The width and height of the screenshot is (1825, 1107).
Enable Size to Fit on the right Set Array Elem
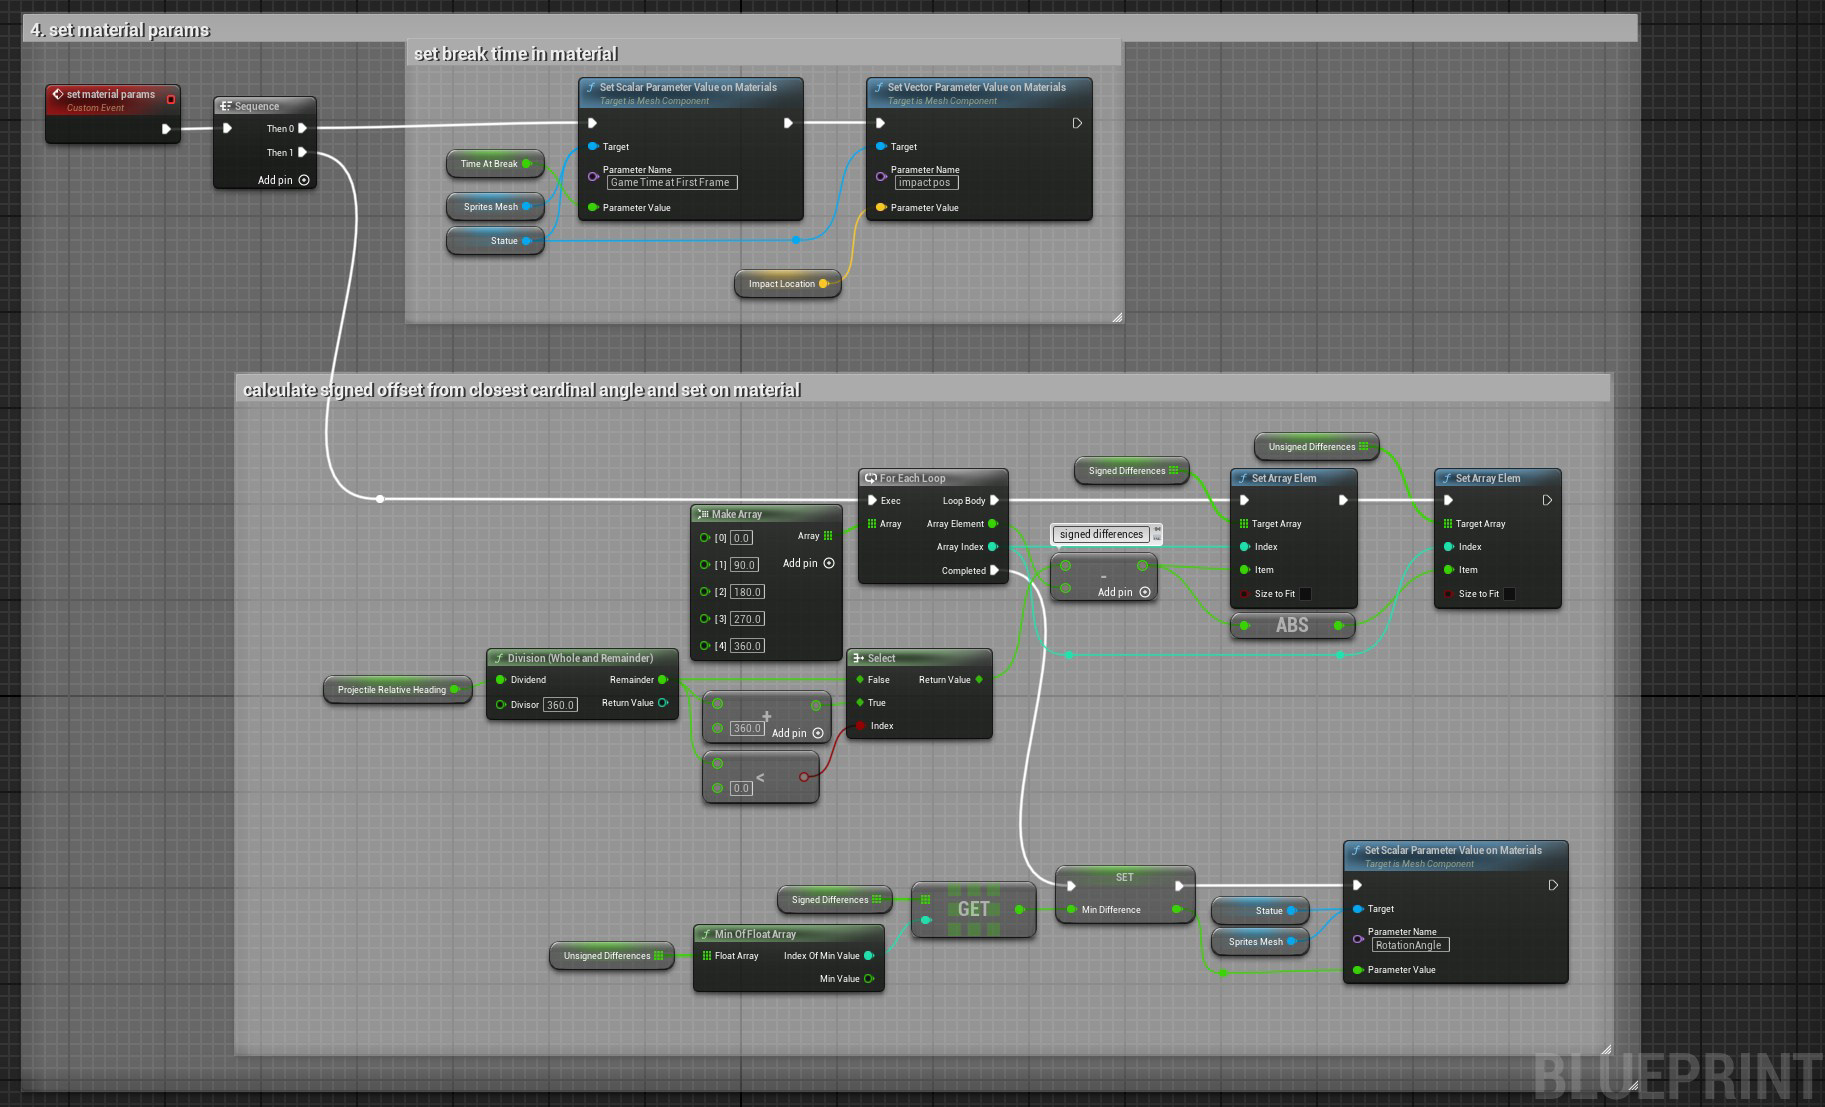pos(1508,593)
